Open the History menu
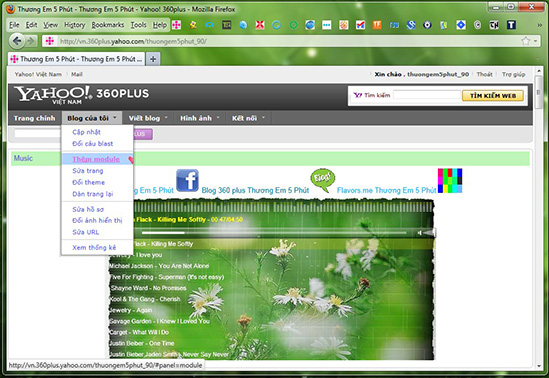 point(75,25)
